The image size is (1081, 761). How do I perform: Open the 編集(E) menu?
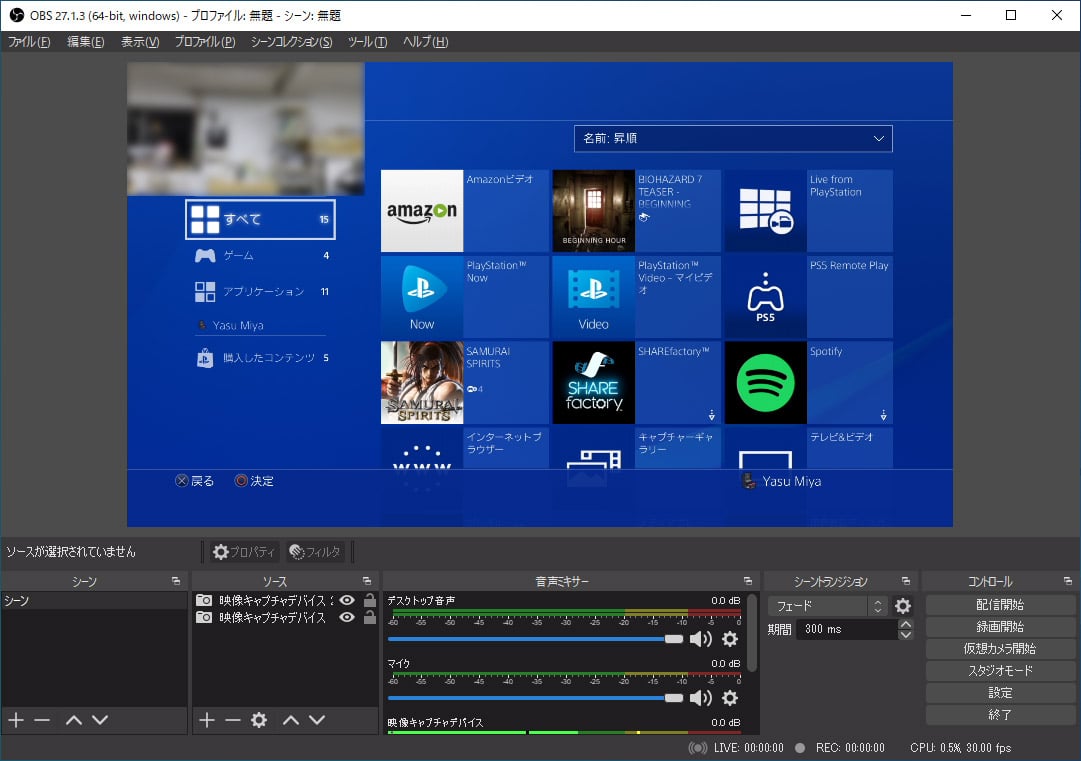point(85,42)
